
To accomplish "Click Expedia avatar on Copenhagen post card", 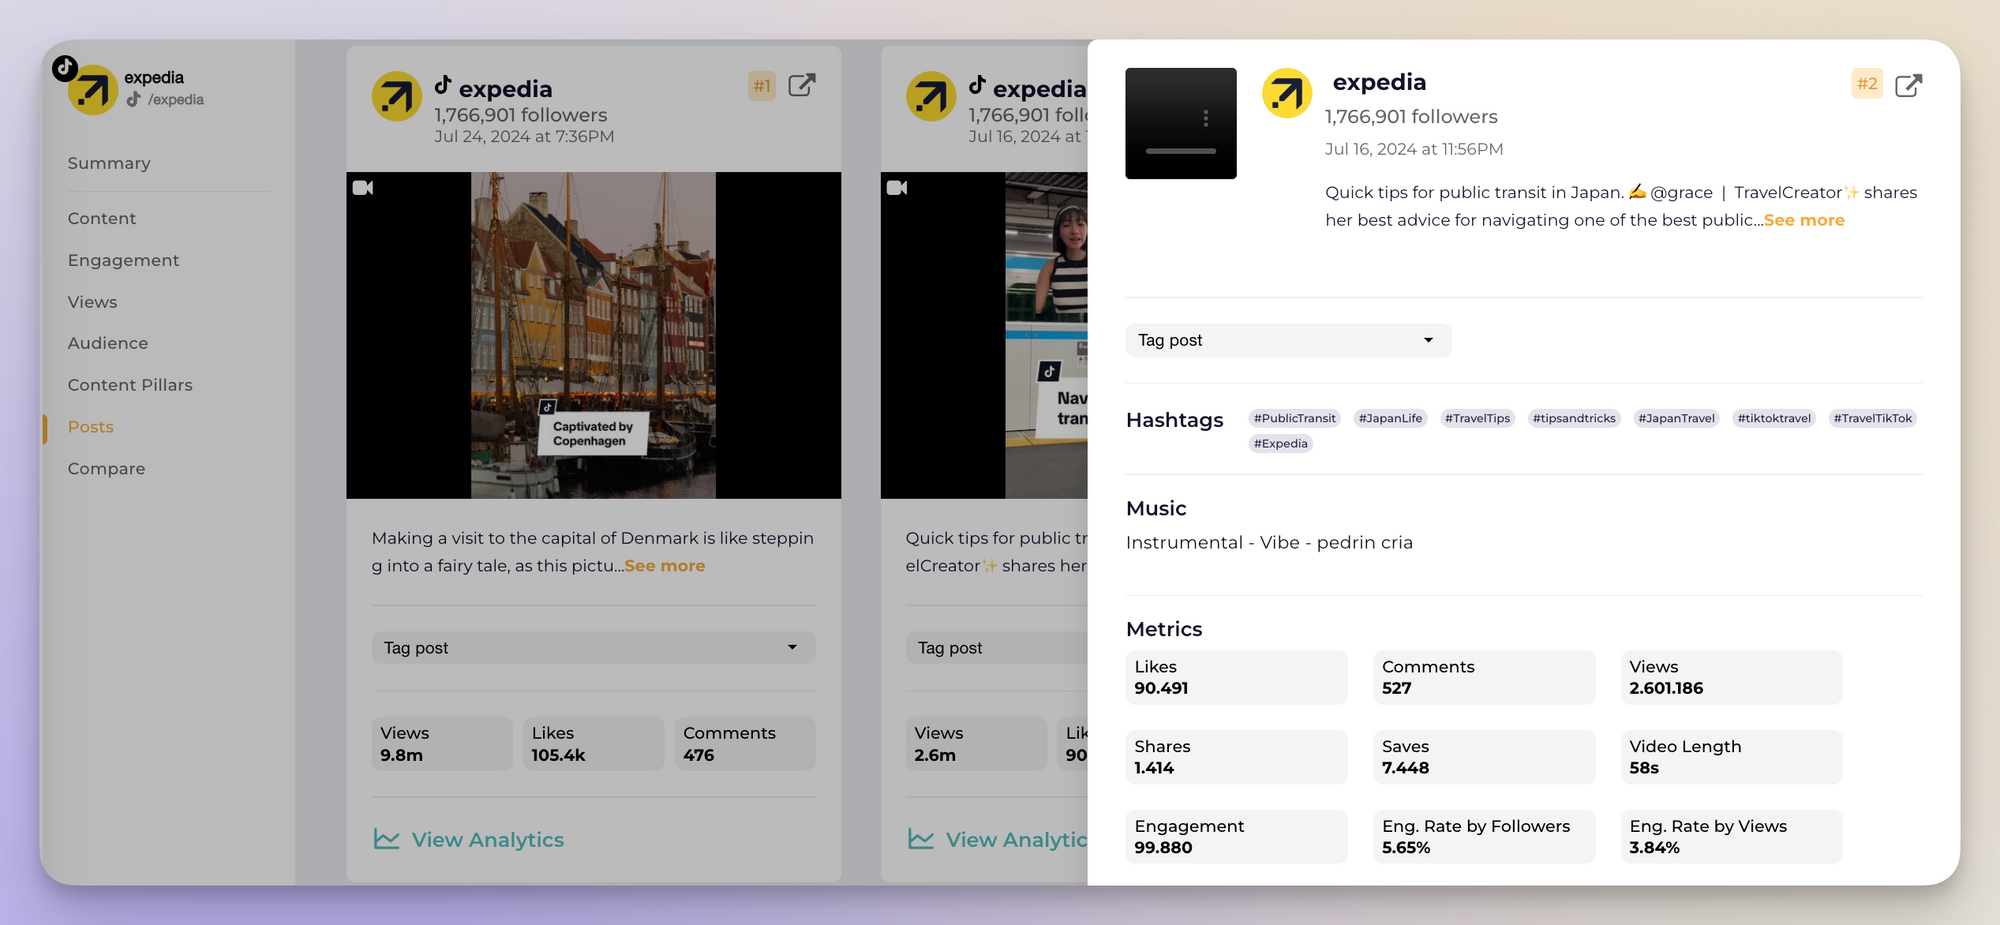I will [397, 96].
